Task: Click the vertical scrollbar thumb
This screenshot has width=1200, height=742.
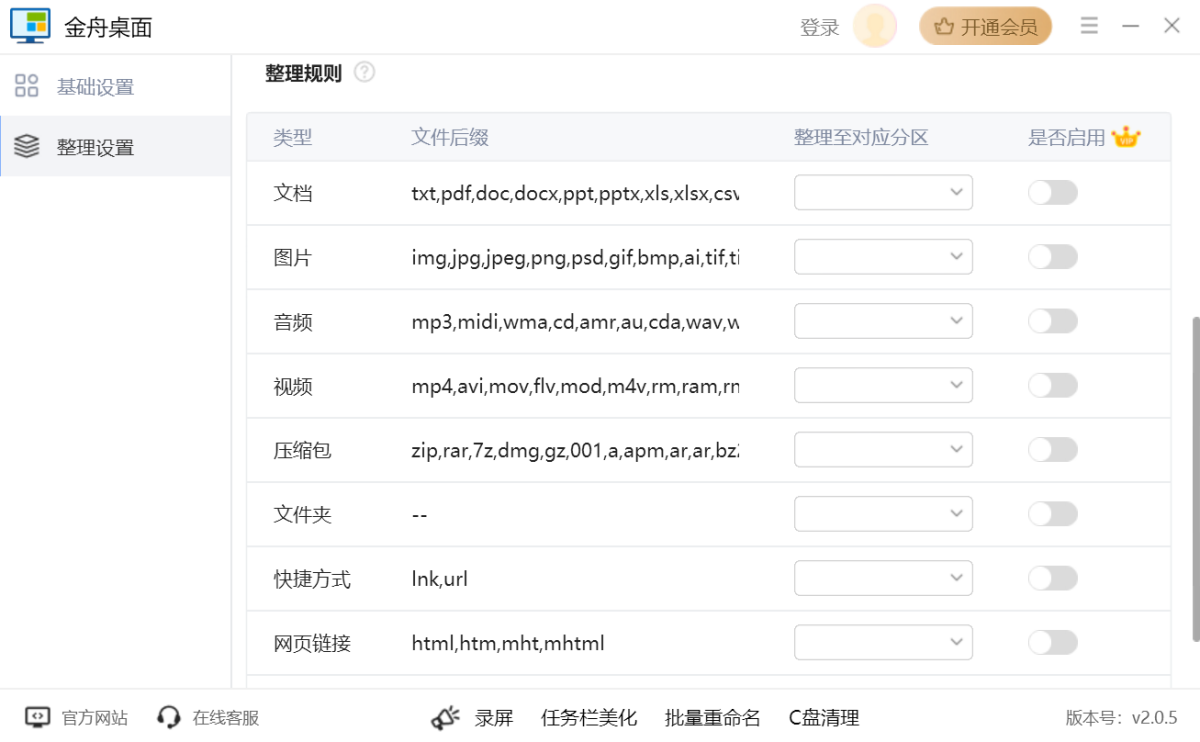Action: (1195, 479)
